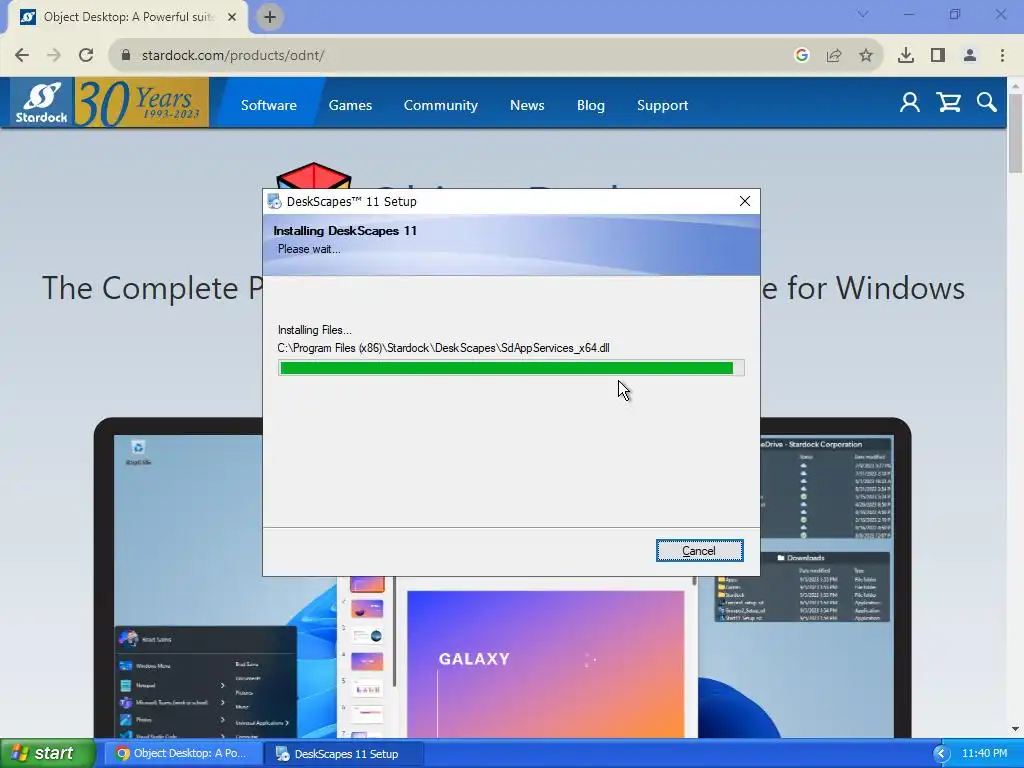The image size is (1024, 768).
Task: Open a new browser tab
Action: [270, 17]
